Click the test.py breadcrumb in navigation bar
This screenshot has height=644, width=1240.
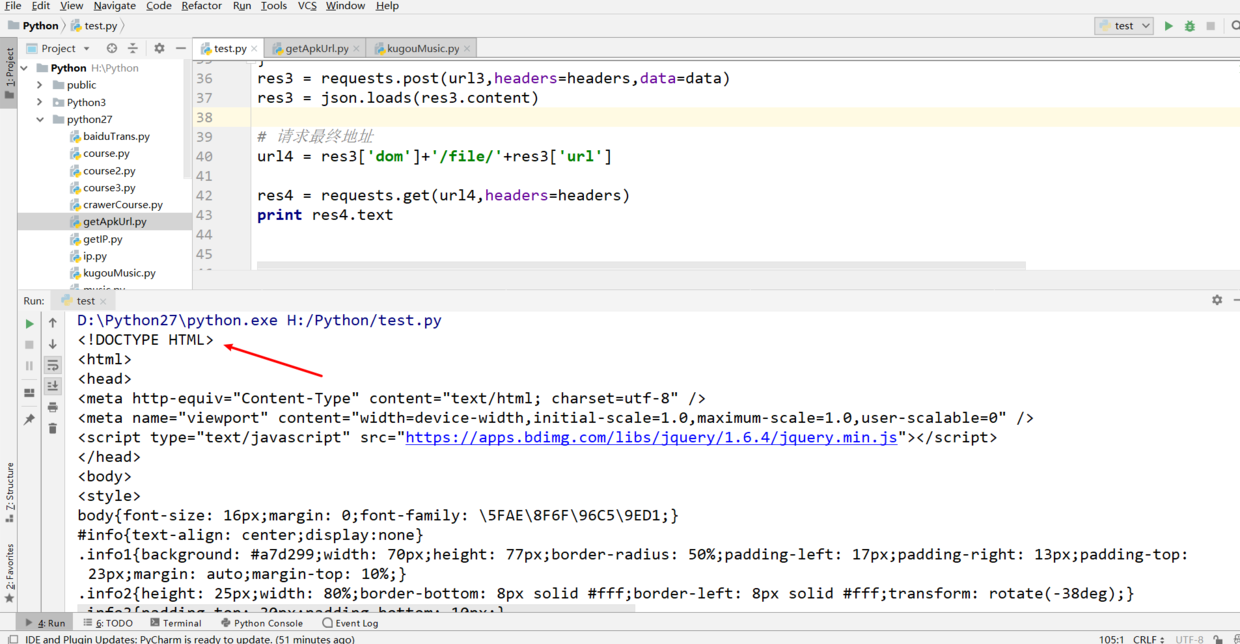pyautogui.click(x=94, y=26)
